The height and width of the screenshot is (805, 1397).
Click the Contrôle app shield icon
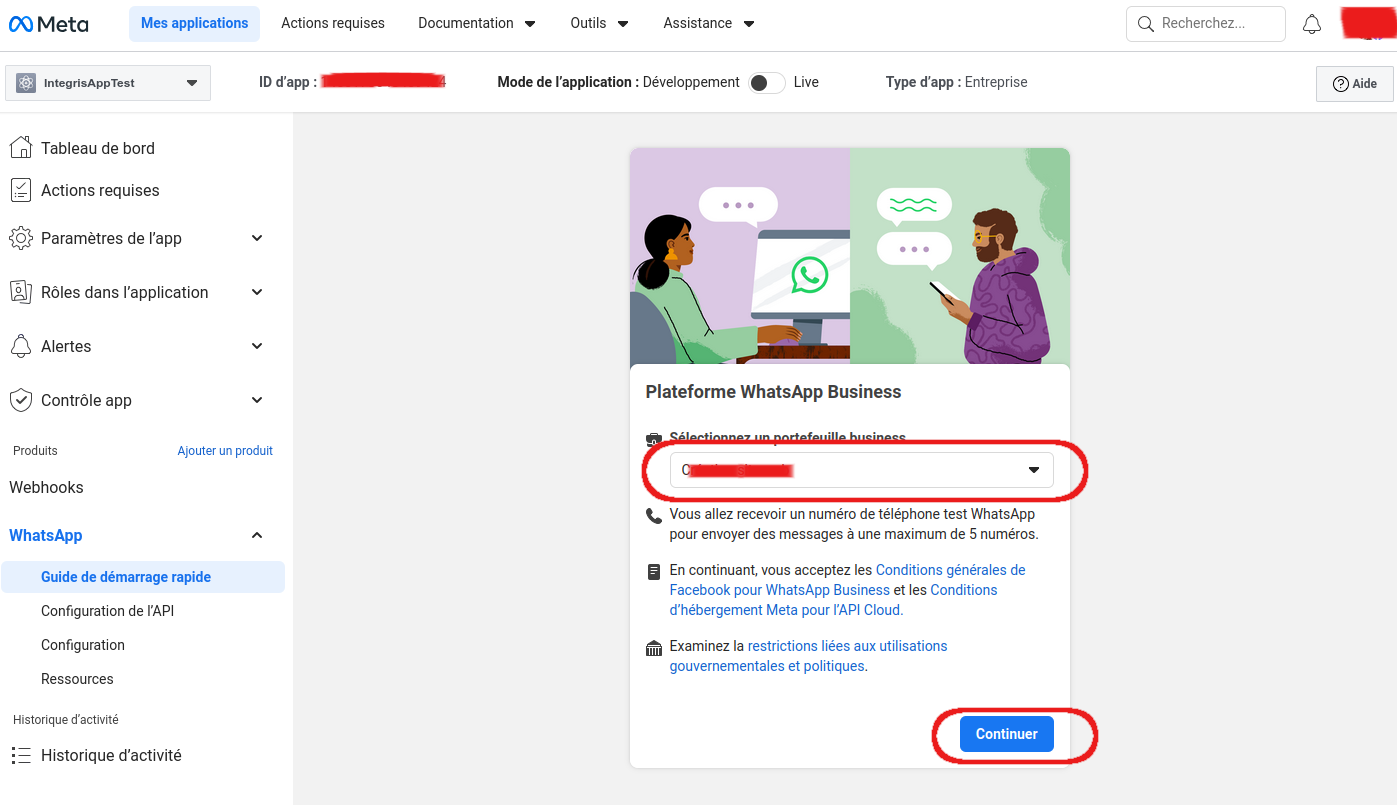coord(20,400)
